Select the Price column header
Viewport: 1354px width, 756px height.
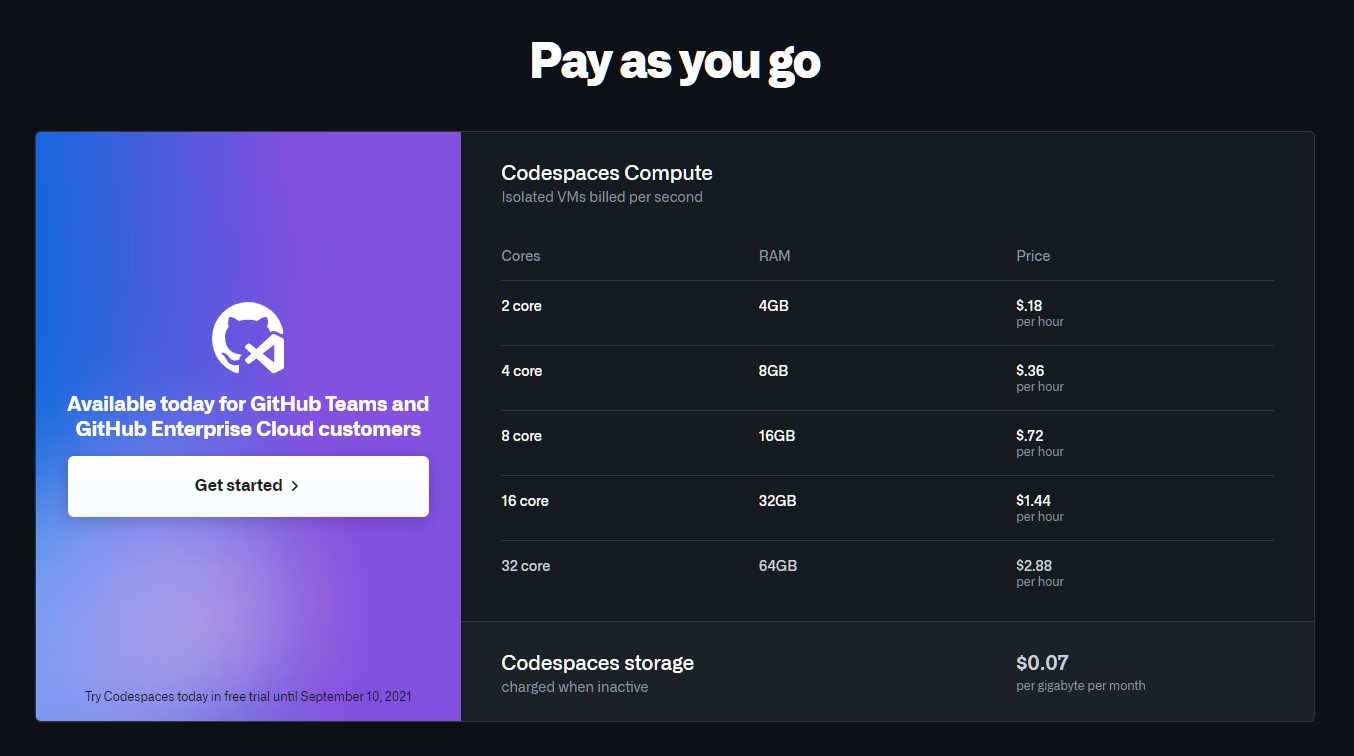(x=1032, y=256)
